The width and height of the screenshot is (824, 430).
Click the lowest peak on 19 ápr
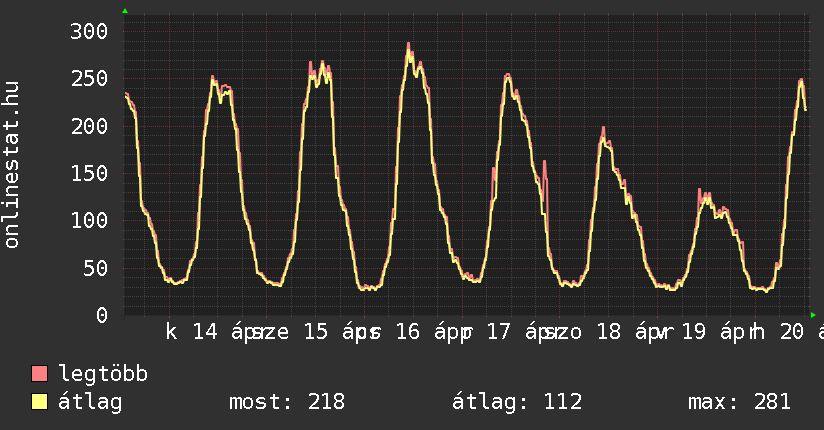tap(703, 190)
